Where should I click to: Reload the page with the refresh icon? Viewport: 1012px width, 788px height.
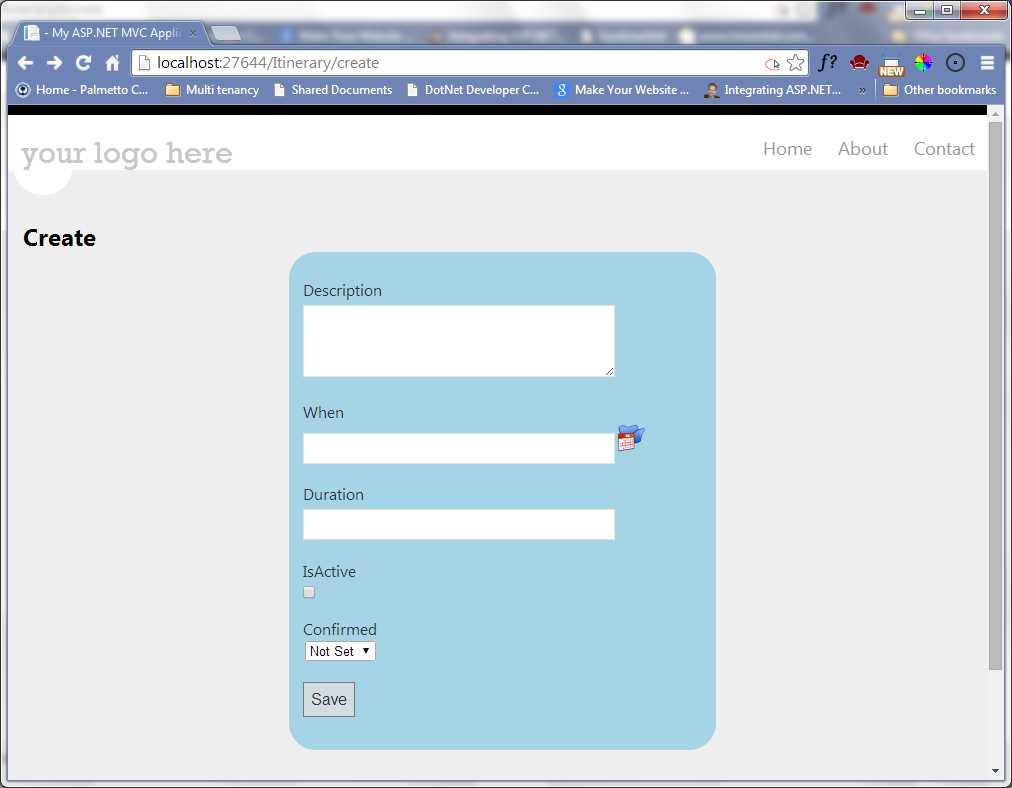tap(83, 62)
